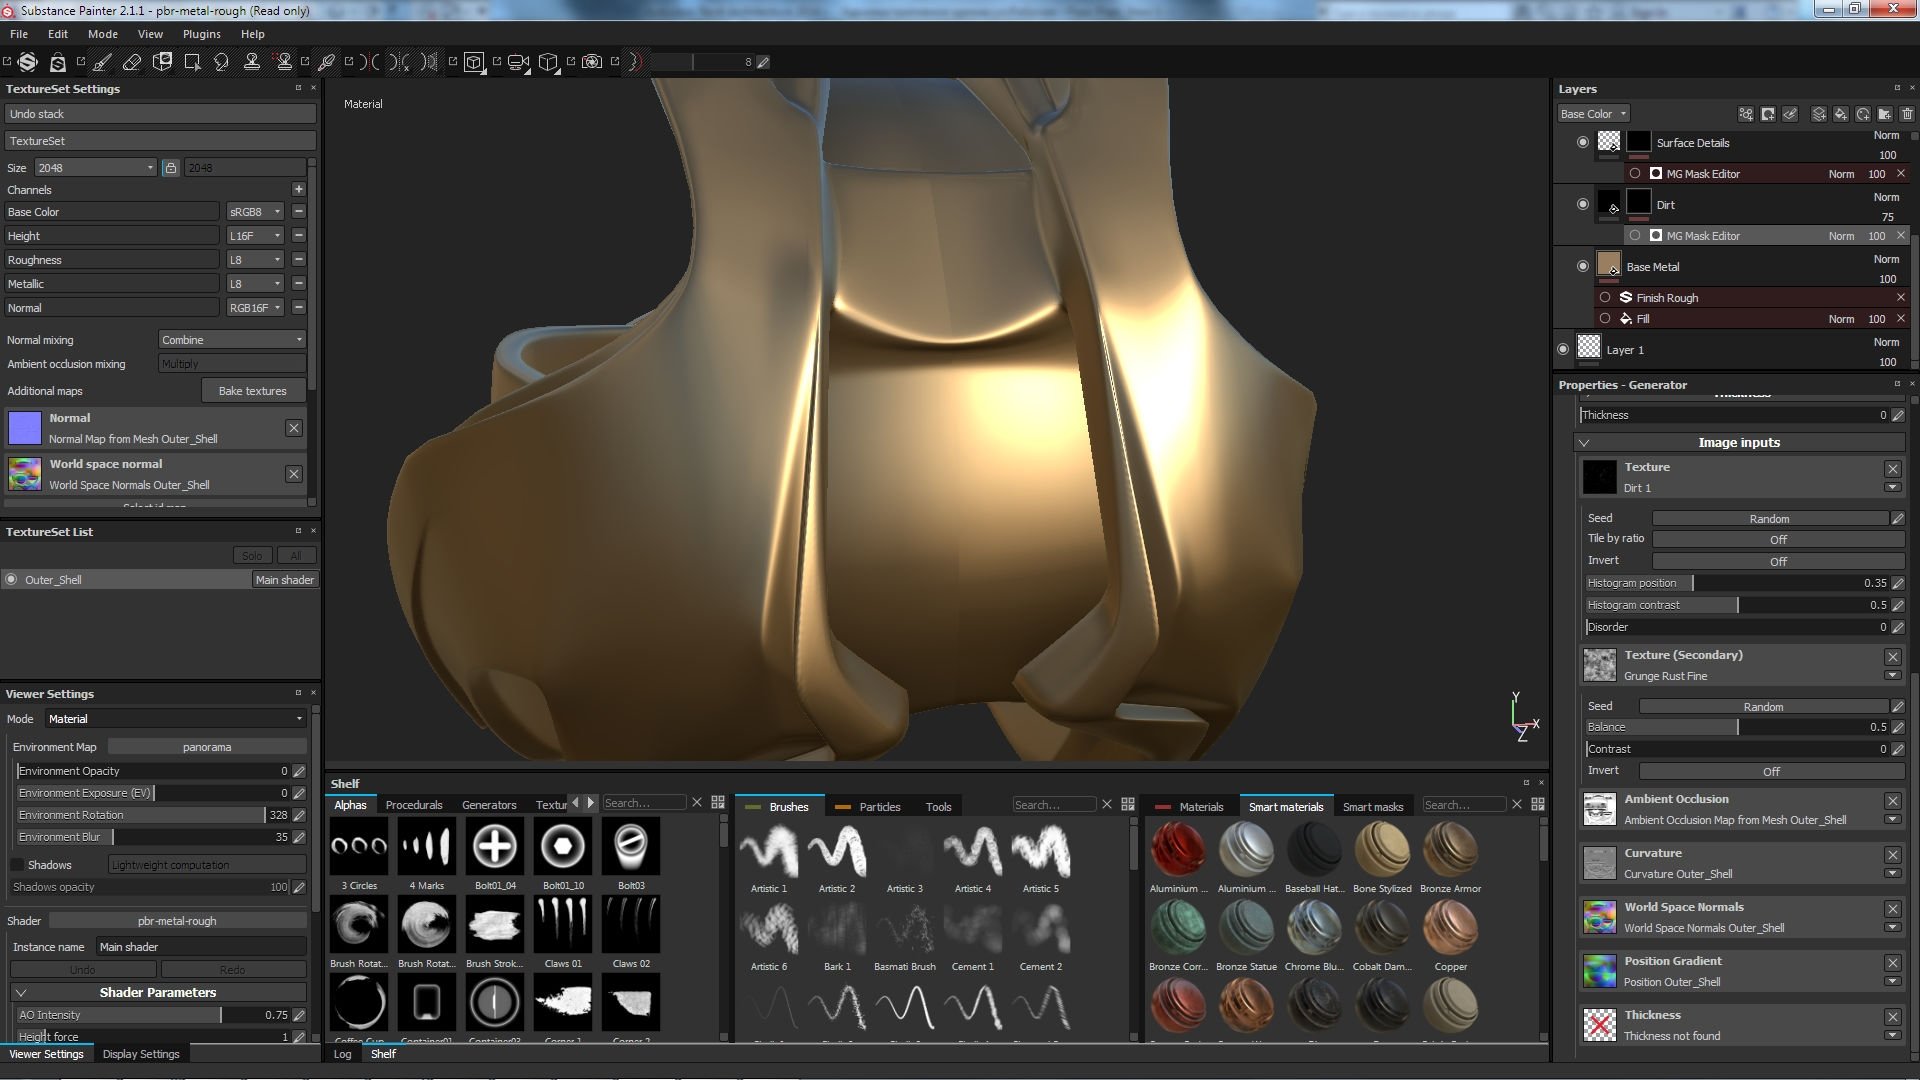This screenshot has width=1920, height=1080.
Task: Click the Main shader button
Action: [x=284, y=580]
